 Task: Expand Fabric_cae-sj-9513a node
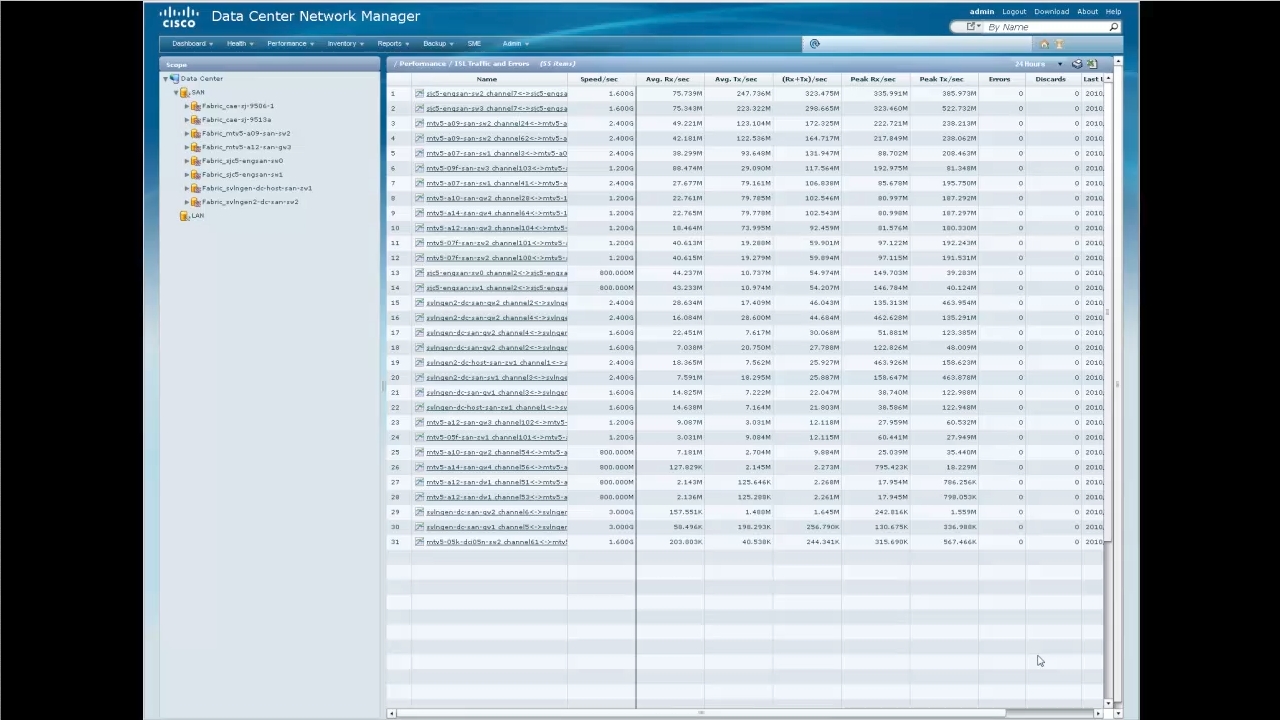click(x=187, y=120)
